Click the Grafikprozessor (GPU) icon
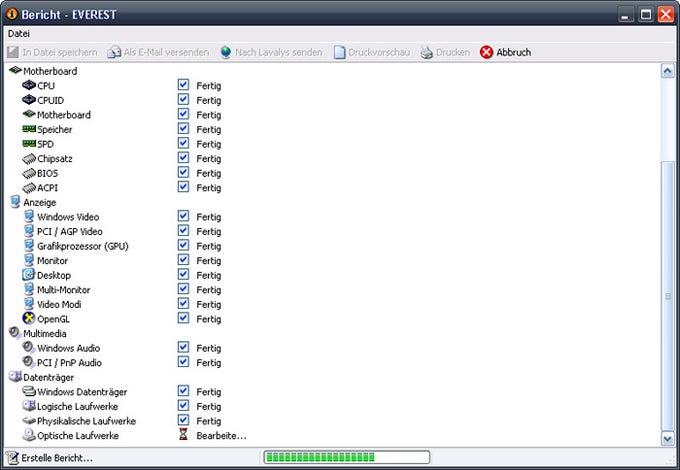This screenshot has width=680, height=470. pos(29,245)
